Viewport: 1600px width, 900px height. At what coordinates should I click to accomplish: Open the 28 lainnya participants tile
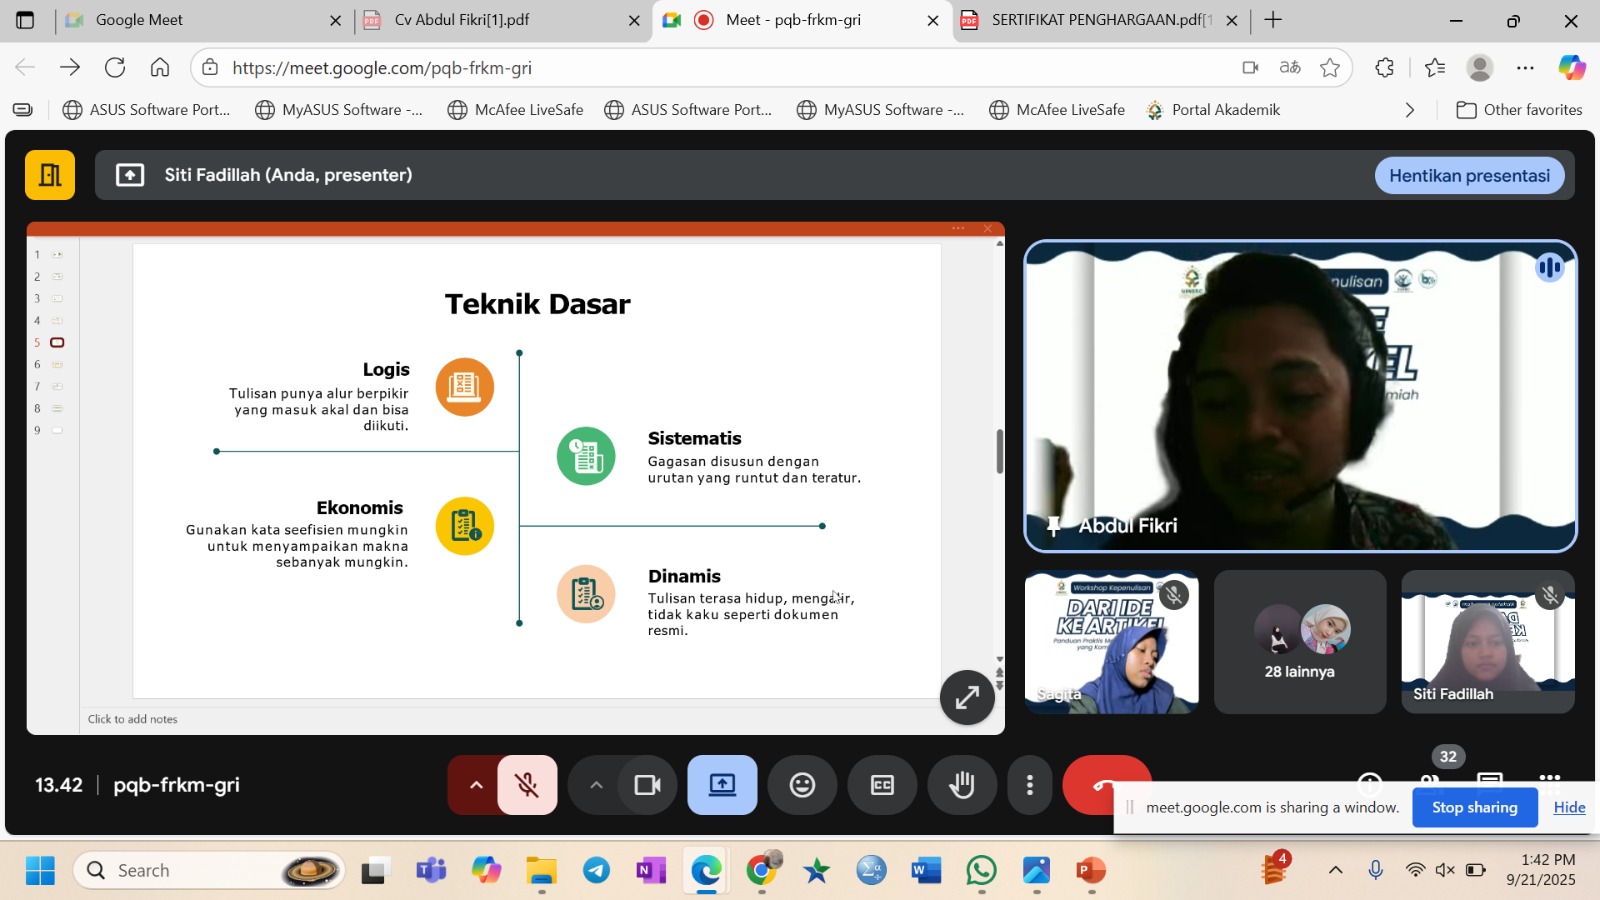[1299, 642]
